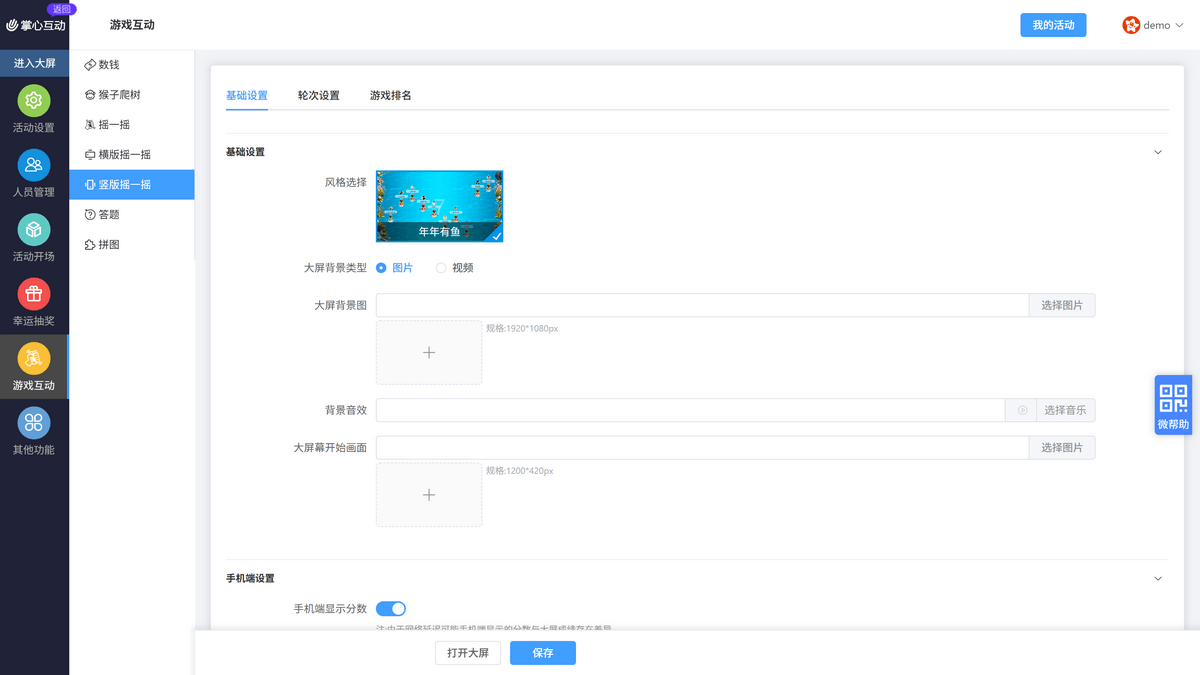Image resolution: width=1200 pixels, height=675 pixels.
Task: Open the 活动设置 gear icon
Action: click(34, 101)
